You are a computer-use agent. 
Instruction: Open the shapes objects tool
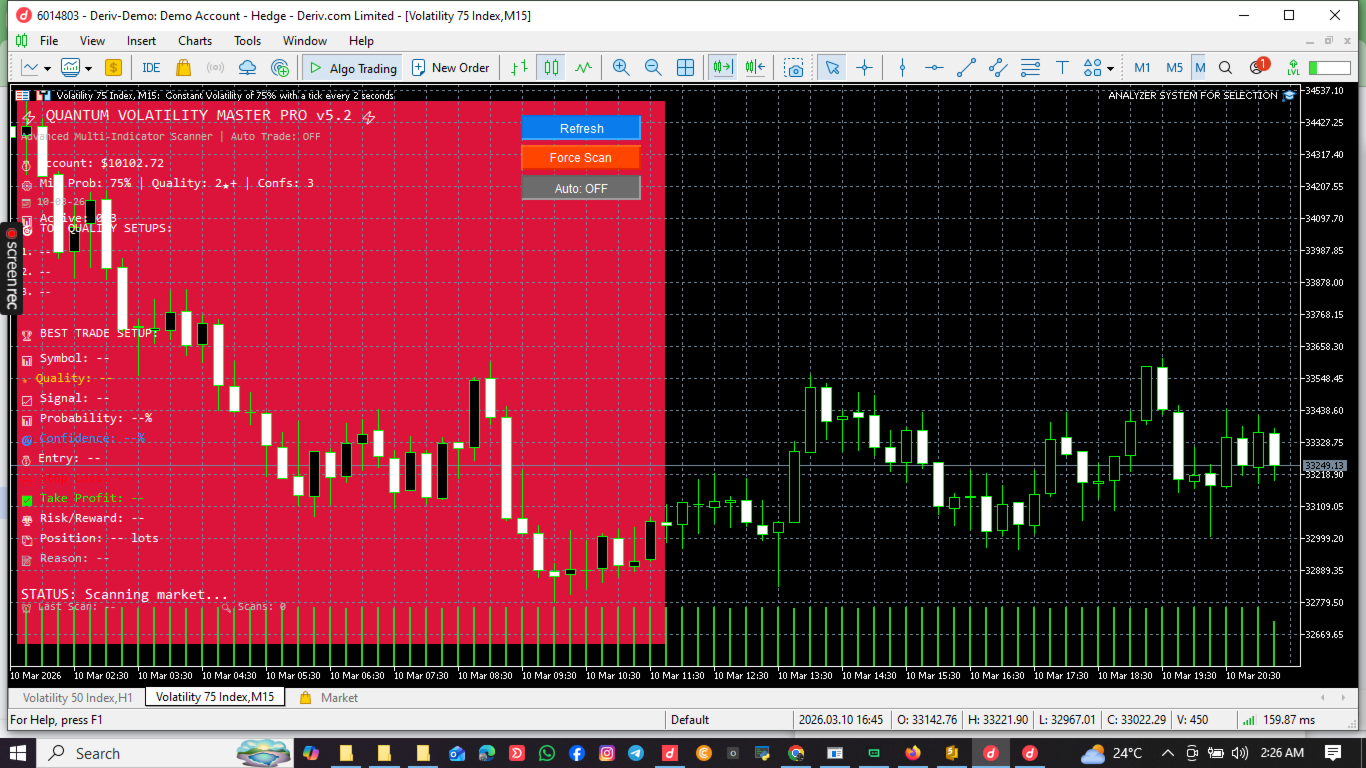tap(1092, 68)
